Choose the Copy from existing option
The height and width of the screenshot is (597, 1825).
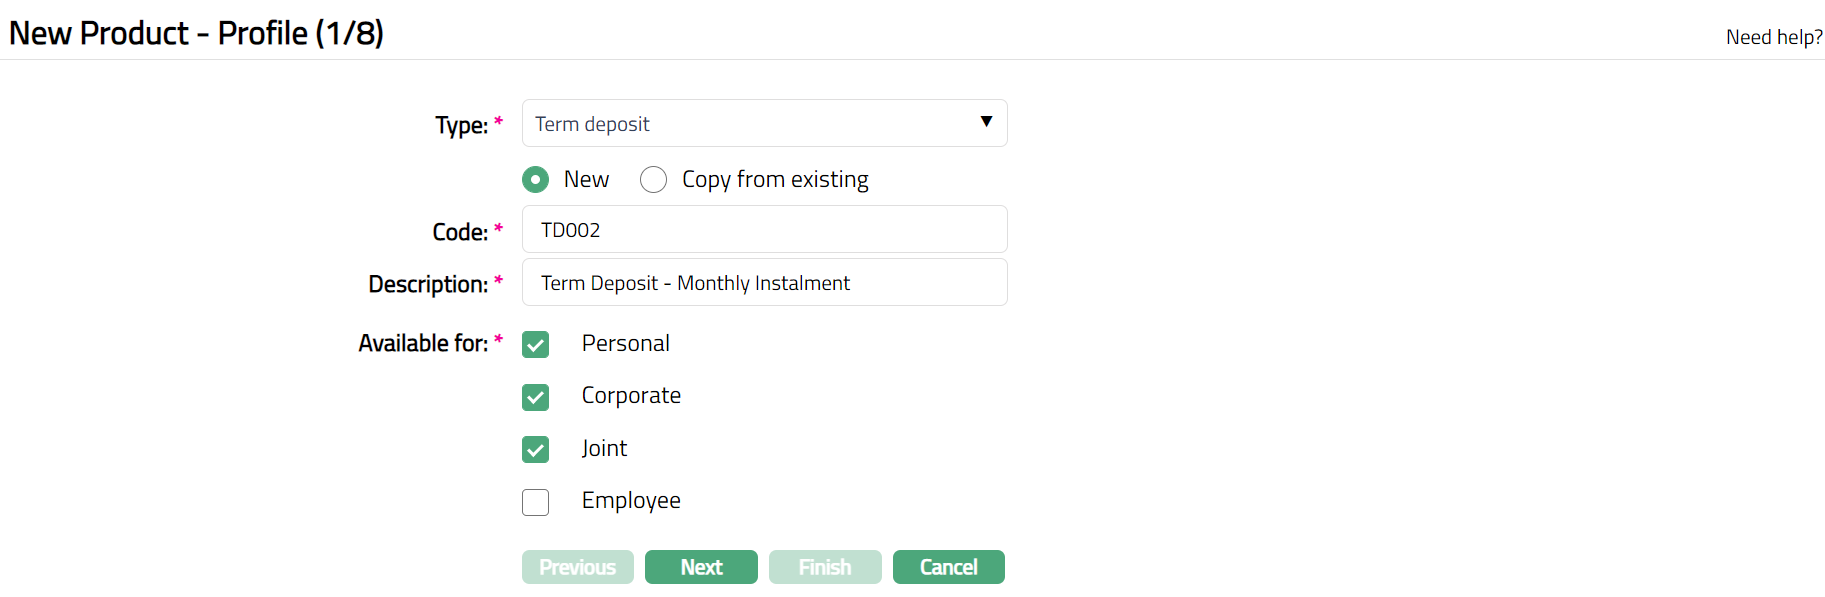point(654,180)
